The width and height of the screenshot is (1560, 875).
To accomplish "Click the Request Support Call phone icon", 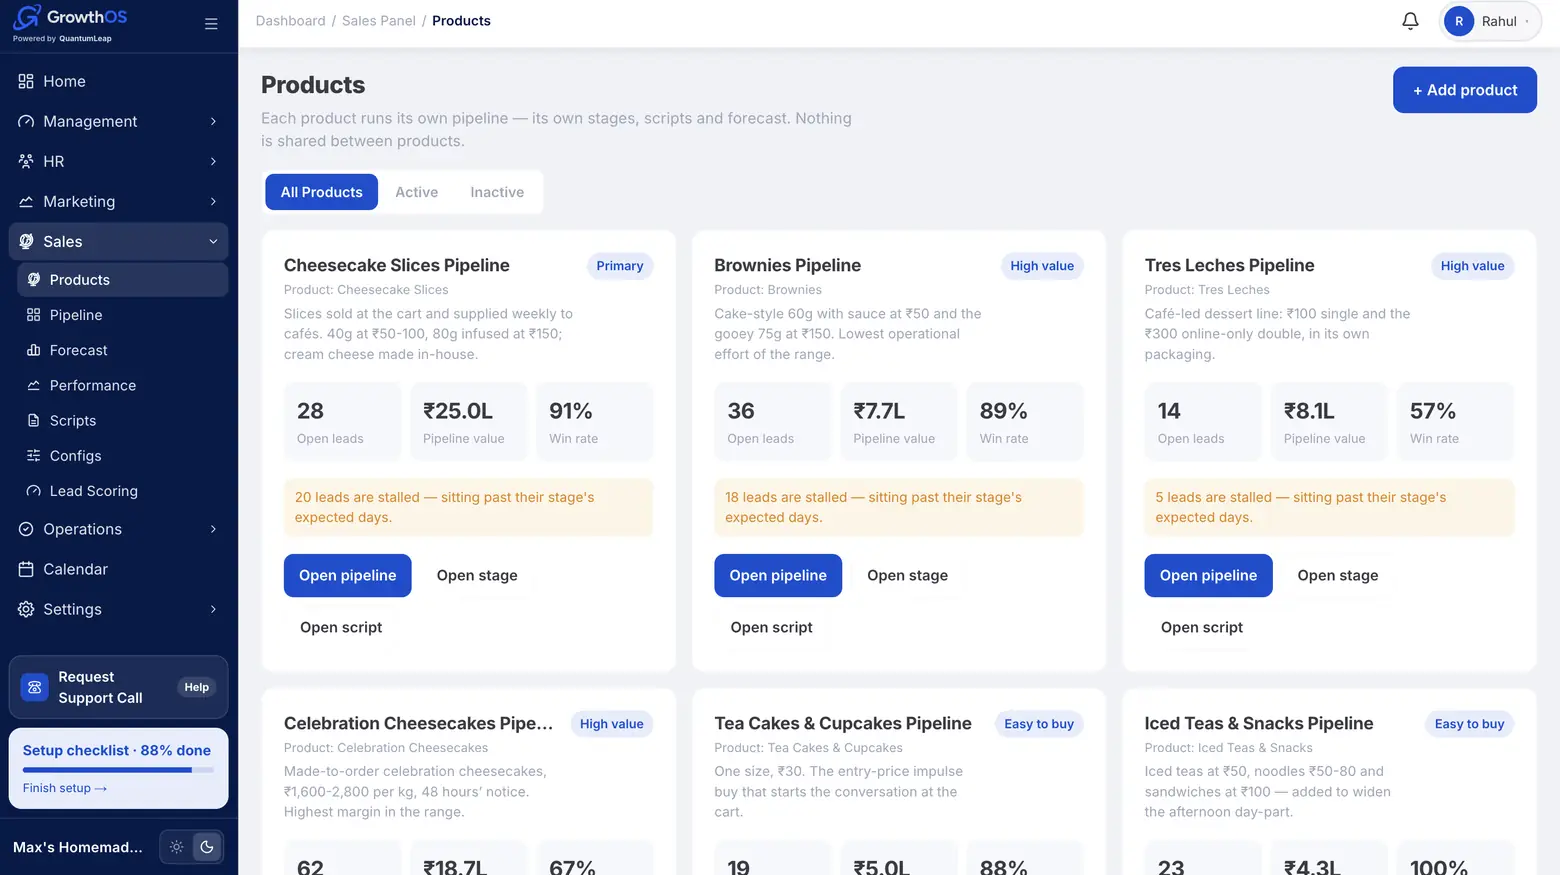I will pyautogui.click(x=35, y=687).
